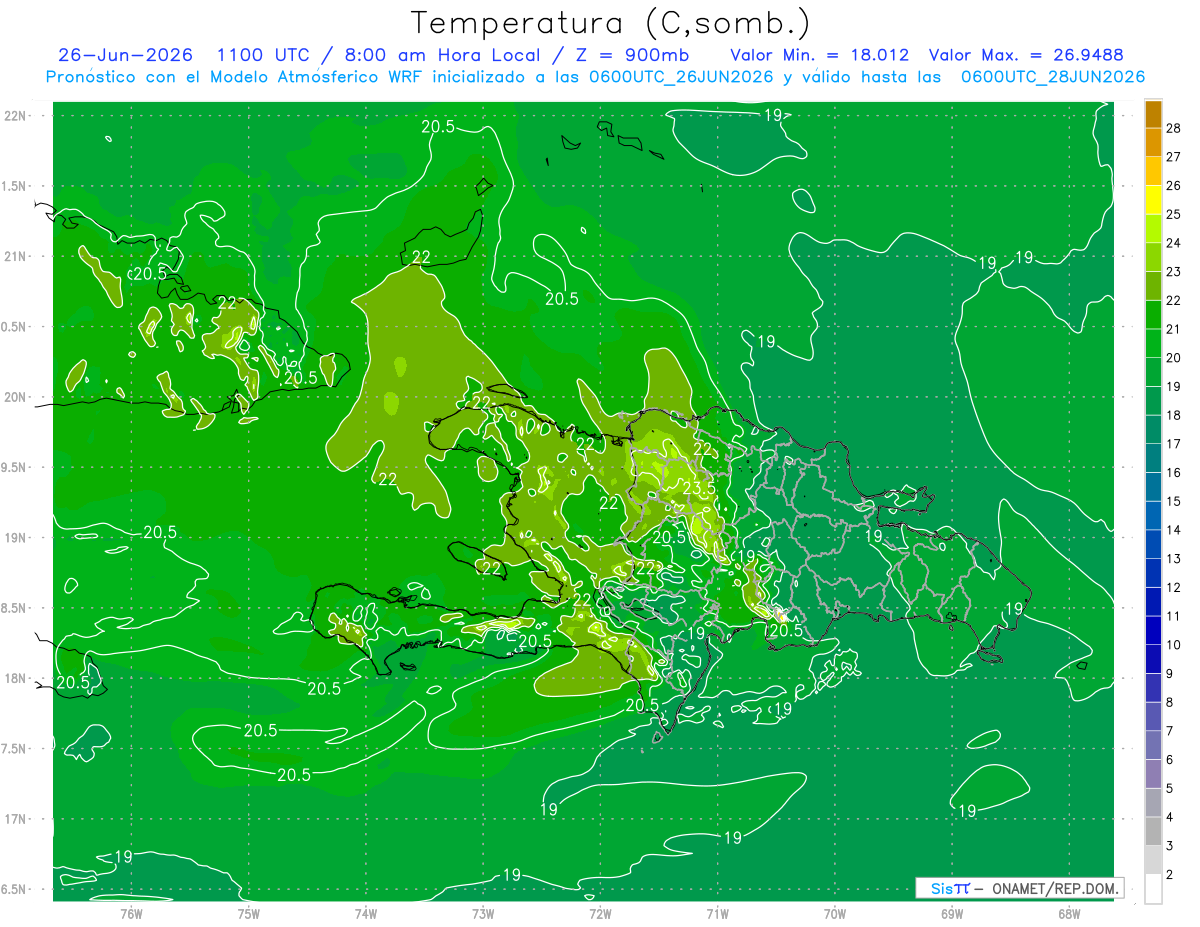Click the colorbar segment between 26 and 27
Viewport: 1200px width, 927px height.
pyautogui.click(x=1153, y=171)
